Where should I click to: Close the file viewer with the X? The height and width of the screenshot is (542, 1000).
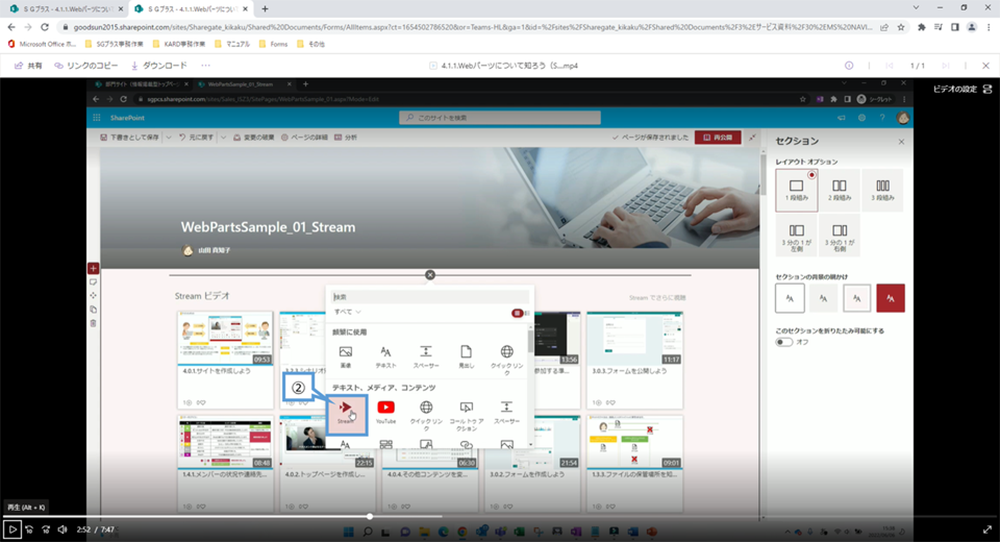coord(986,66)
